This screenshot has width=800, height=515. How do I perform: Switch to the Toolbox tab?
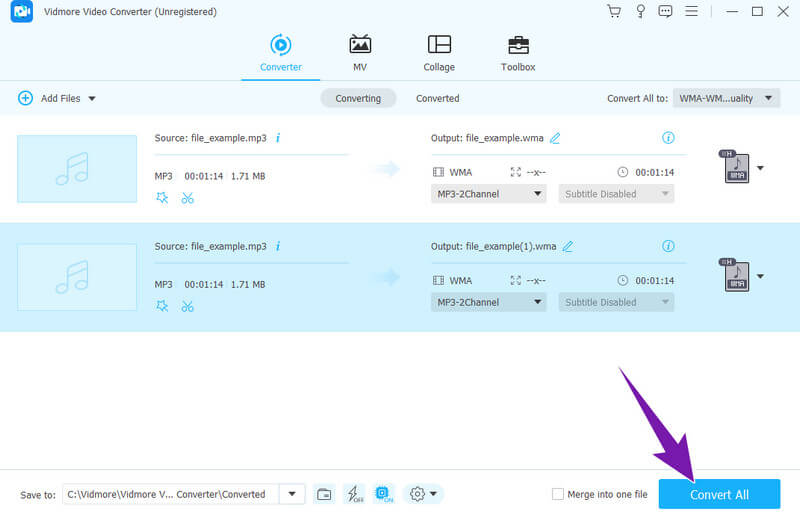[518, 53]
